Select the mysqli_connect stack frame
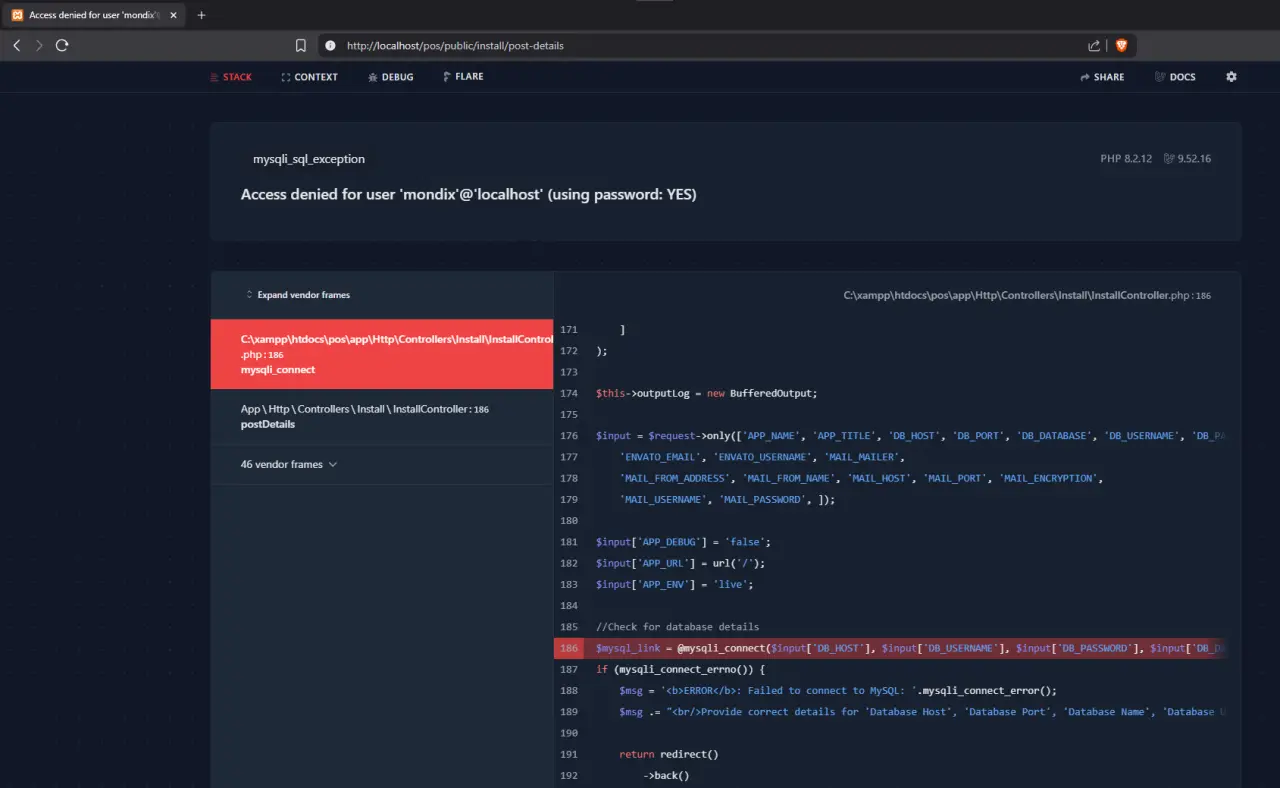Image resolution: width=1280 pixels, height=788 pixels. click(381, 354)
